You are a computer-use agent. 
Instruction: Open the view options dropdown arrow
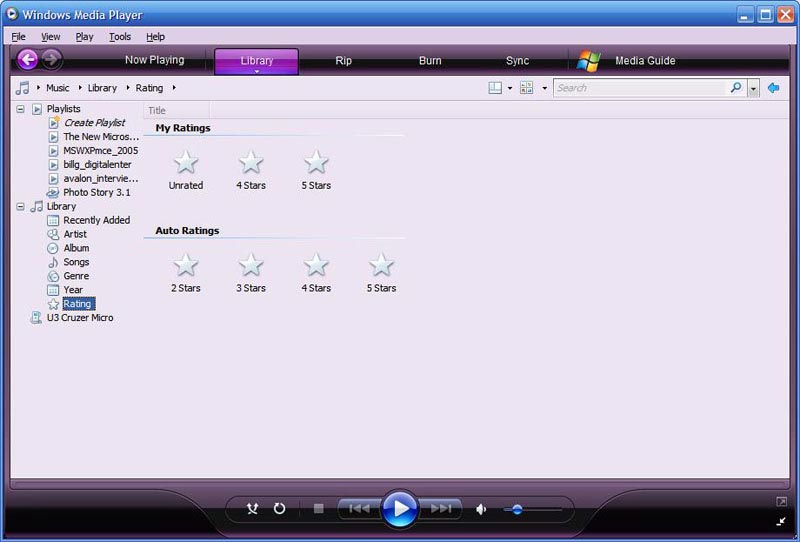click(544, 88)
